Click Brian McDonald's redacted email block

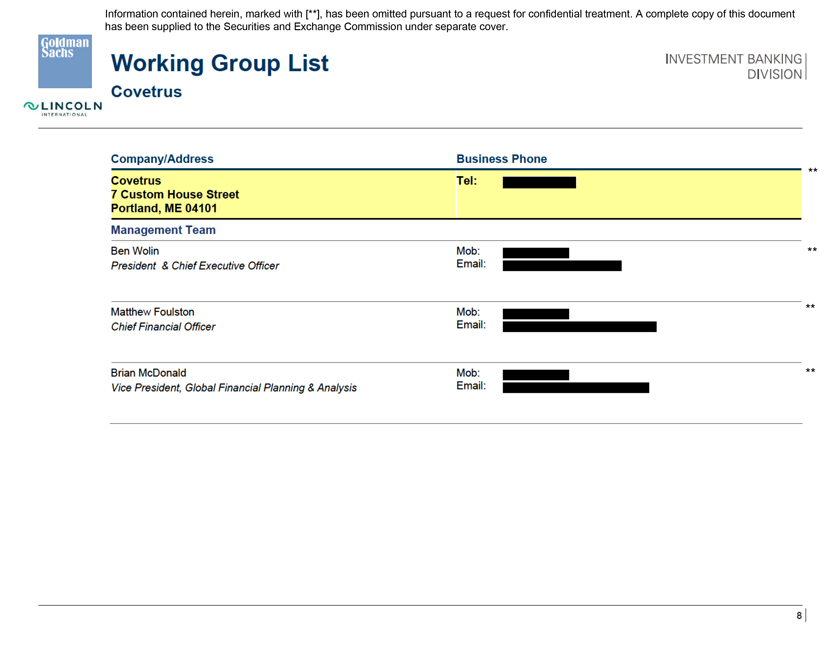click(575, 388)
